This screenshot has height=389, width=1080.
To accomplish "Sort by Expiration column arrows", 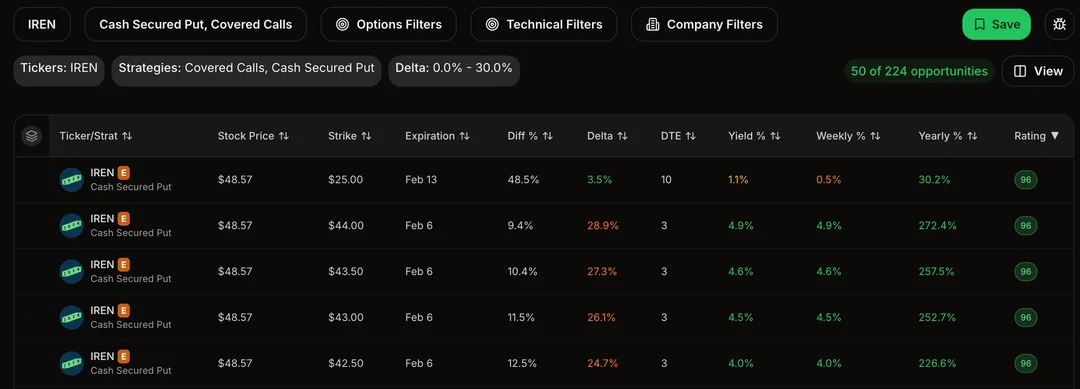I will 464,136.
